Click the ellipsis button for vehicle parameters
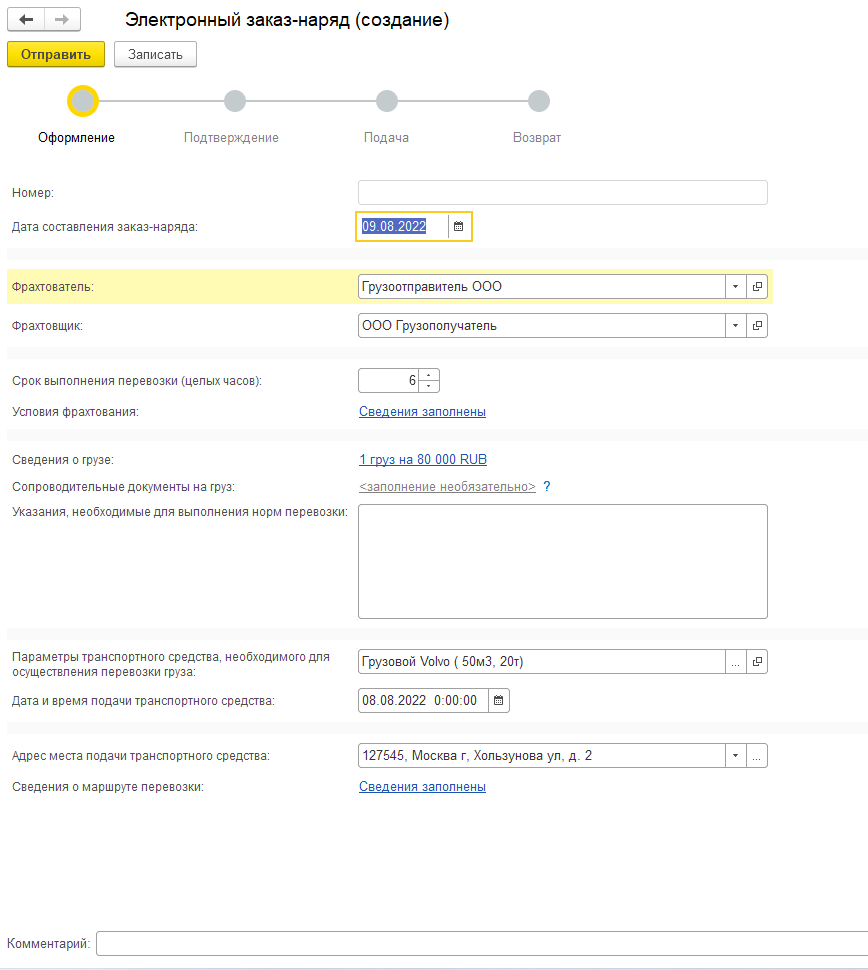This screenshot has width=868, height=970. 736,661
